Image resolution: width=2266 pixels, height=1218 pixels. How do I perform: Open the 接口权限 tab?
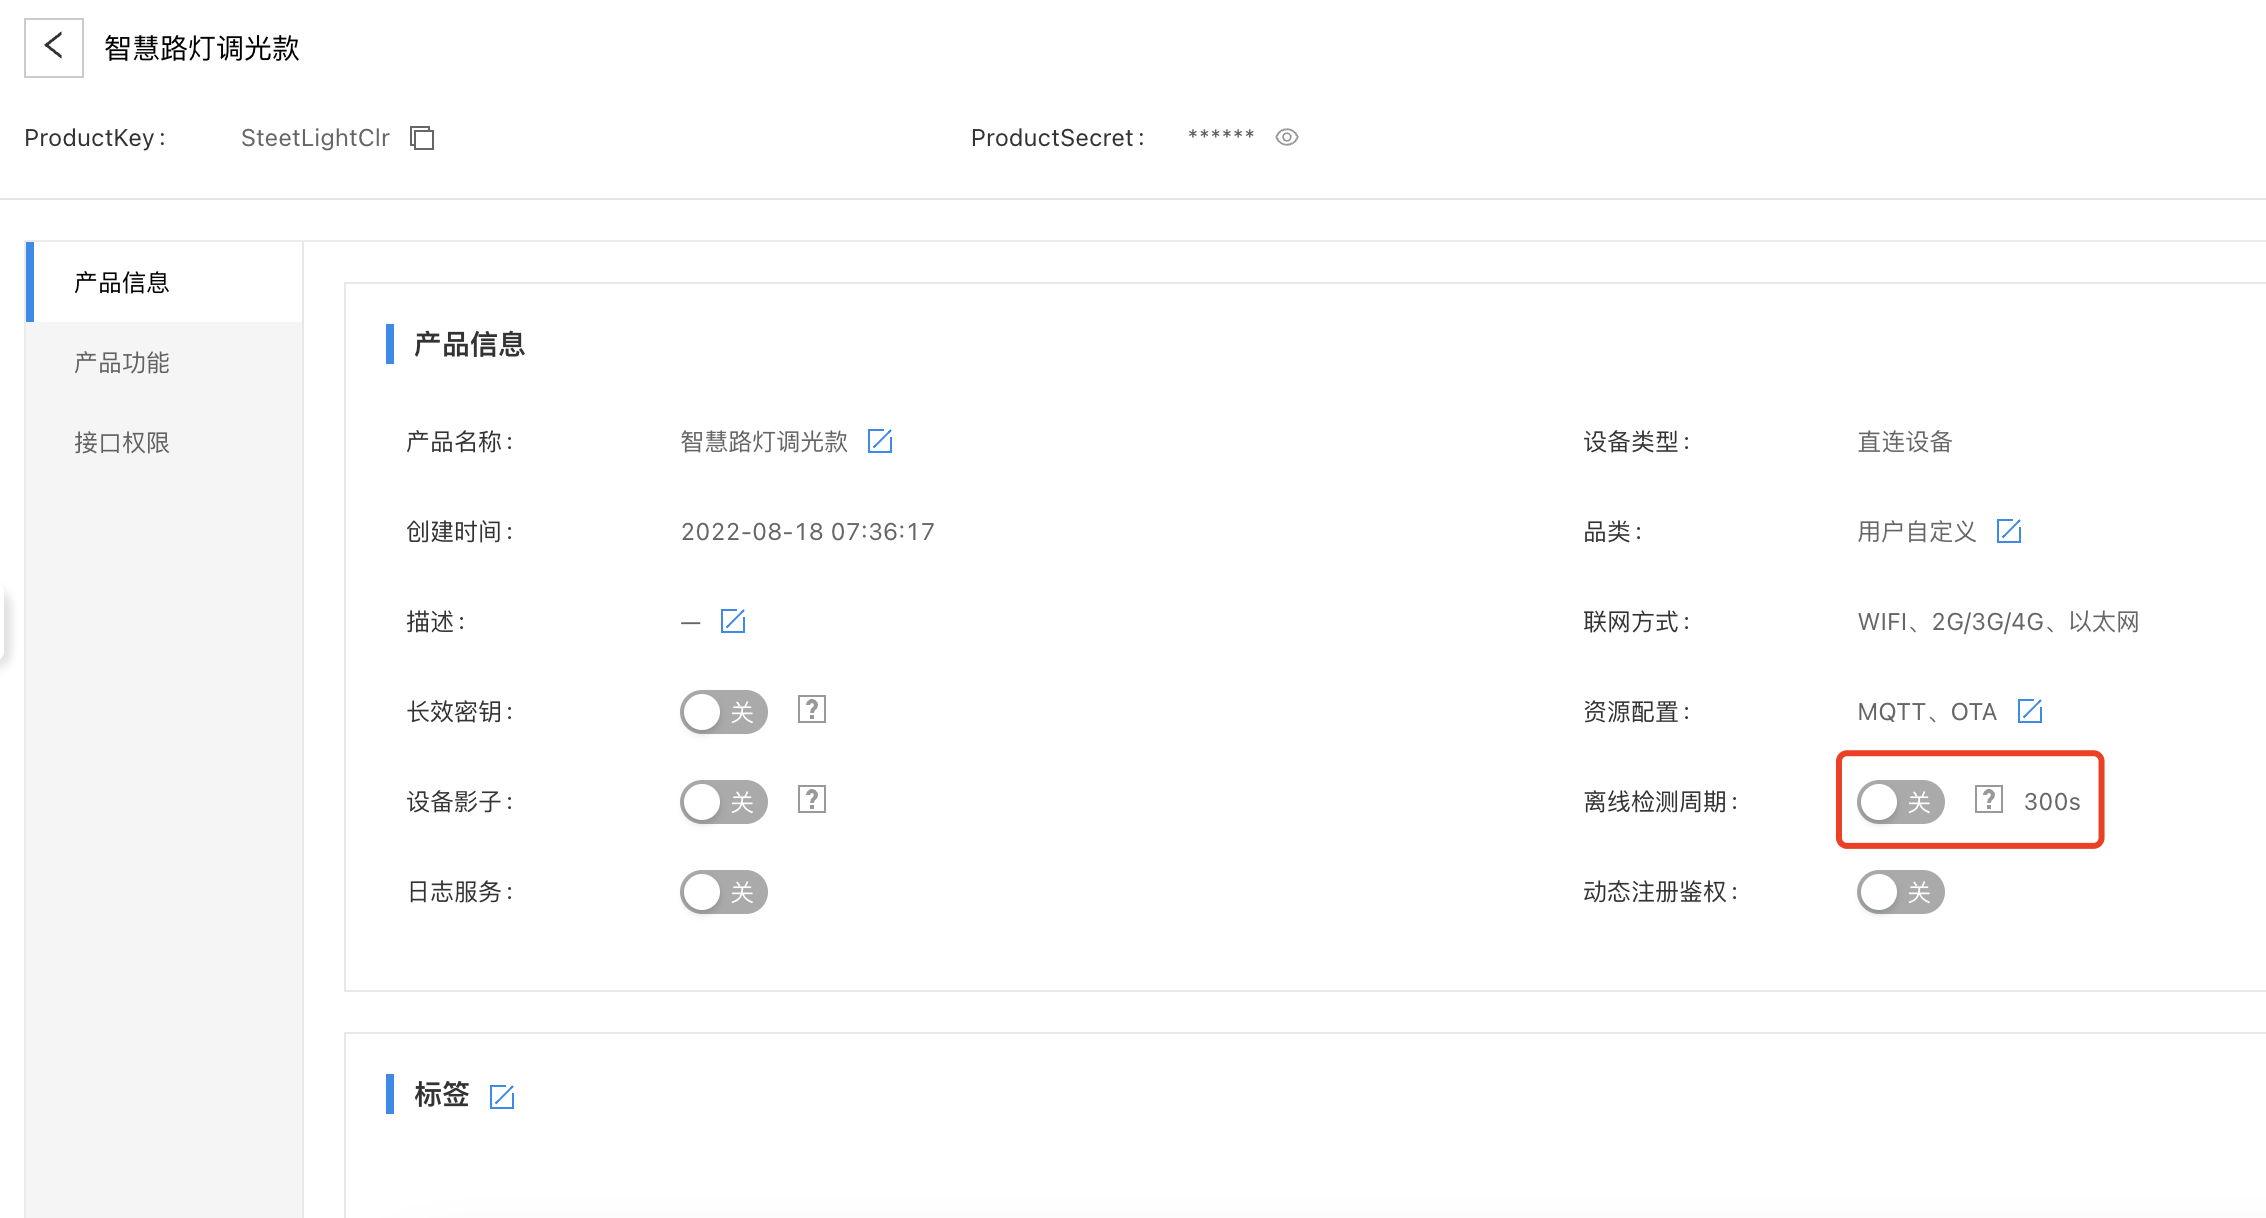[164, 442]
